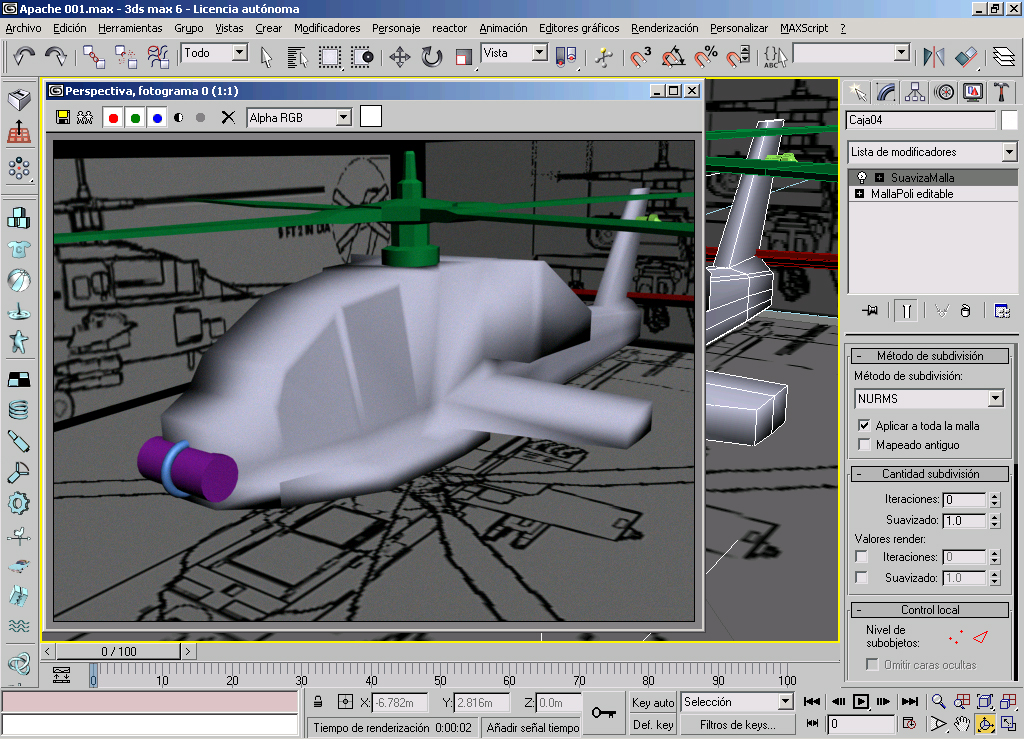Toggle the 3D Snaps magnet
Screen dimensions: 1024x739
pos(640,57)
